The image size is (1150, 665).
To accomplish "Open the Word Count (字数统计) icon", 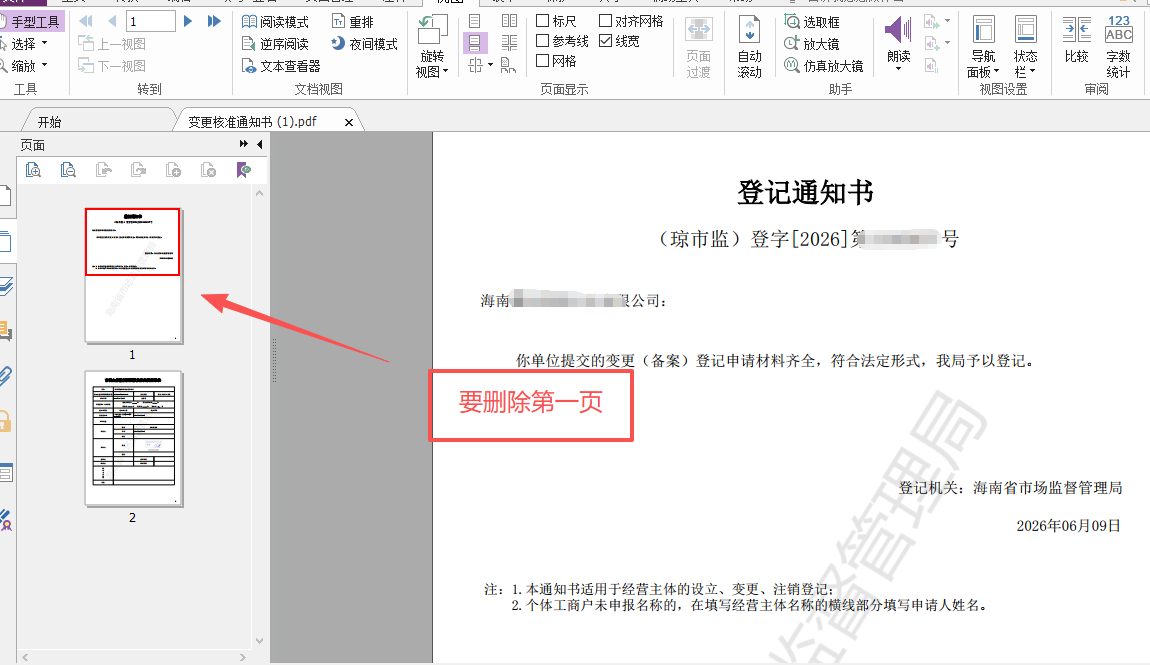I will (x=1118, y=47).
